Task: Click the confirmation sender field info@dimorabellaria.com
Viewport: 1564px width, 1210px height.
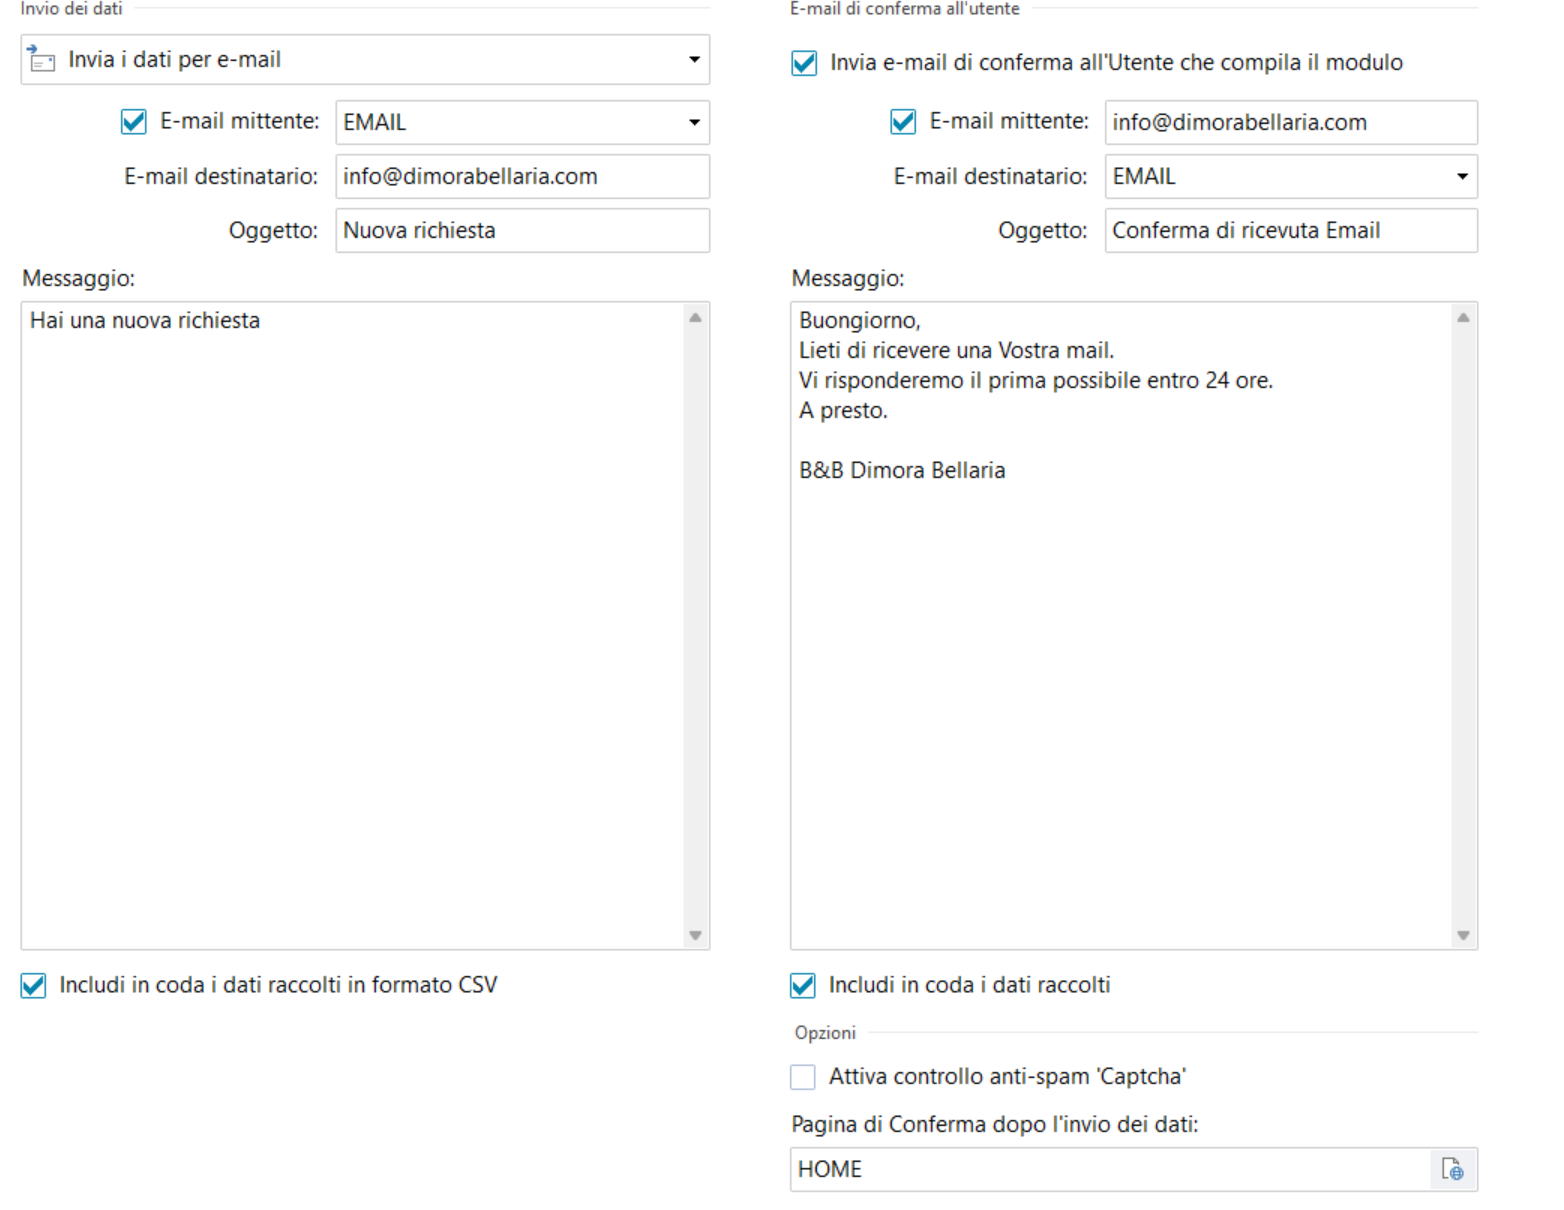Action: [1291, 122]
